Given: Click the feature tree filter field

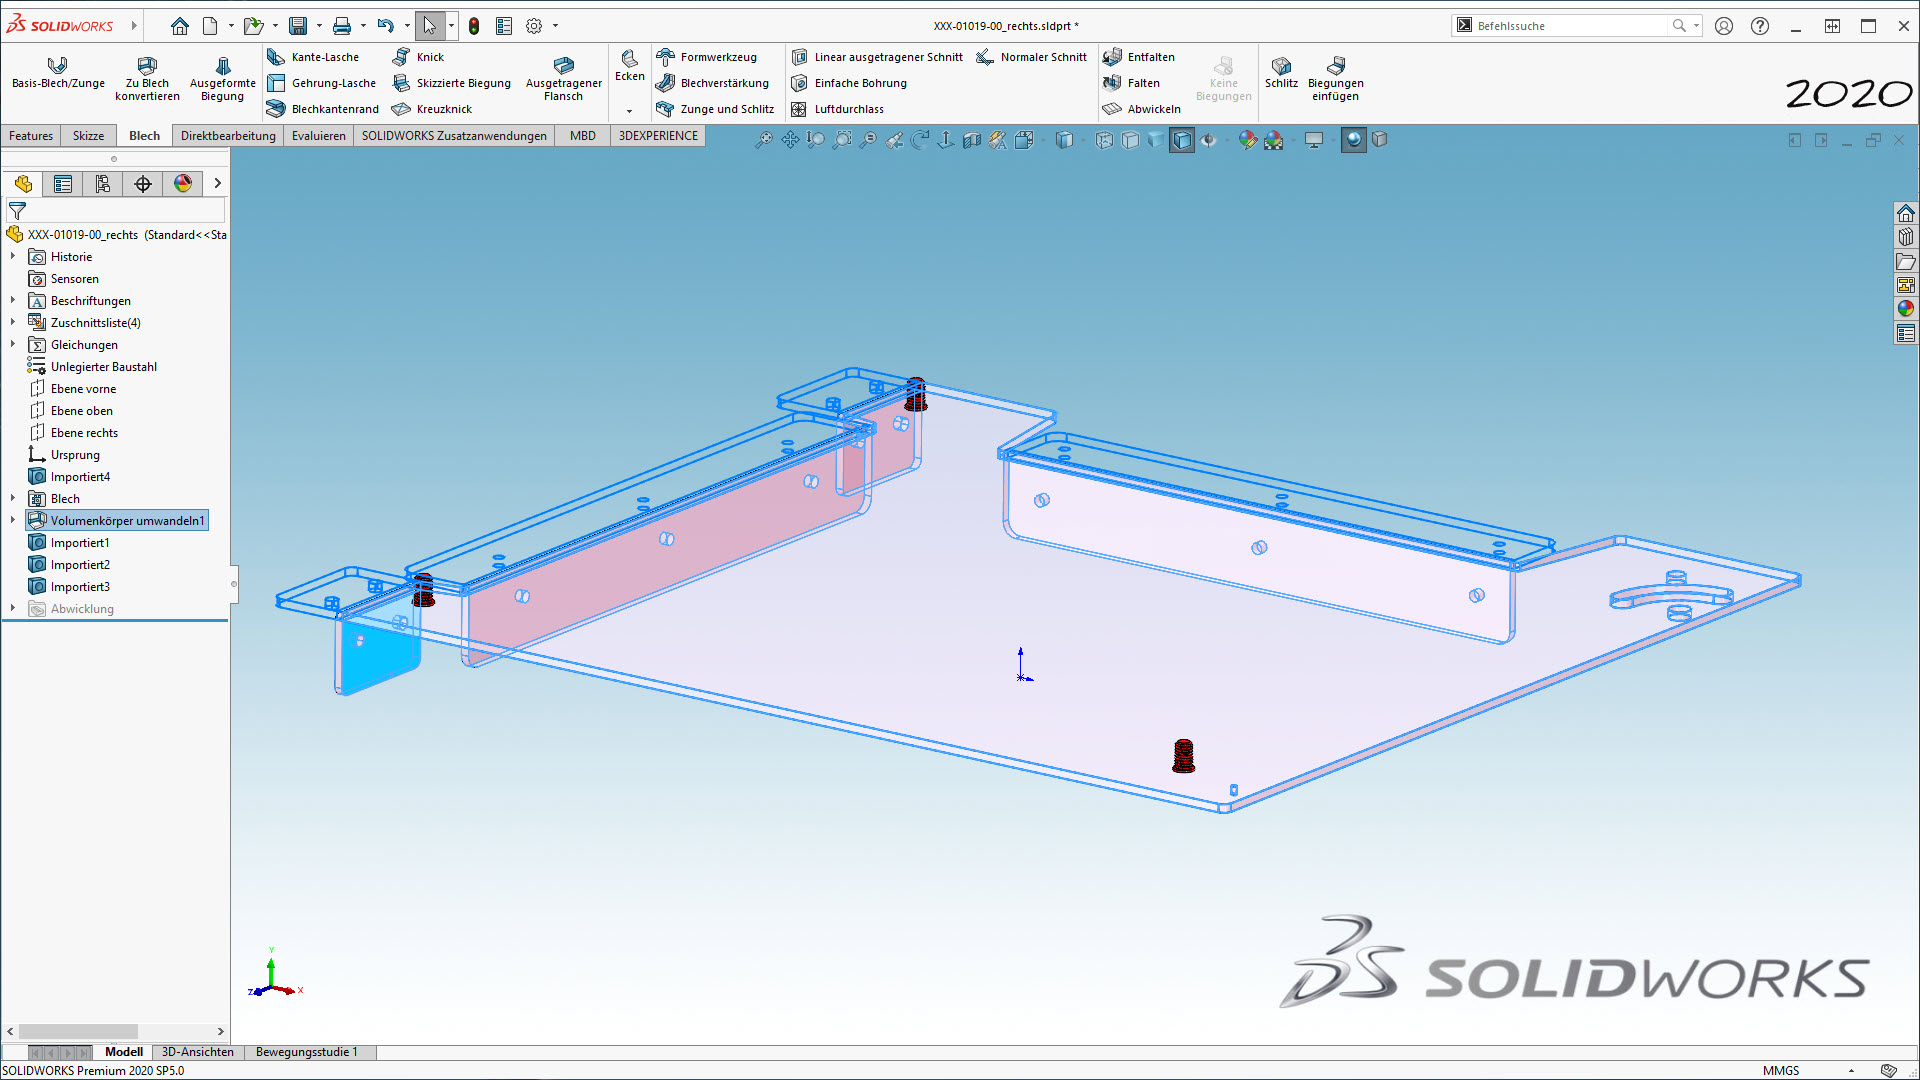Looking at the screenshot, I should click(116, 211).
